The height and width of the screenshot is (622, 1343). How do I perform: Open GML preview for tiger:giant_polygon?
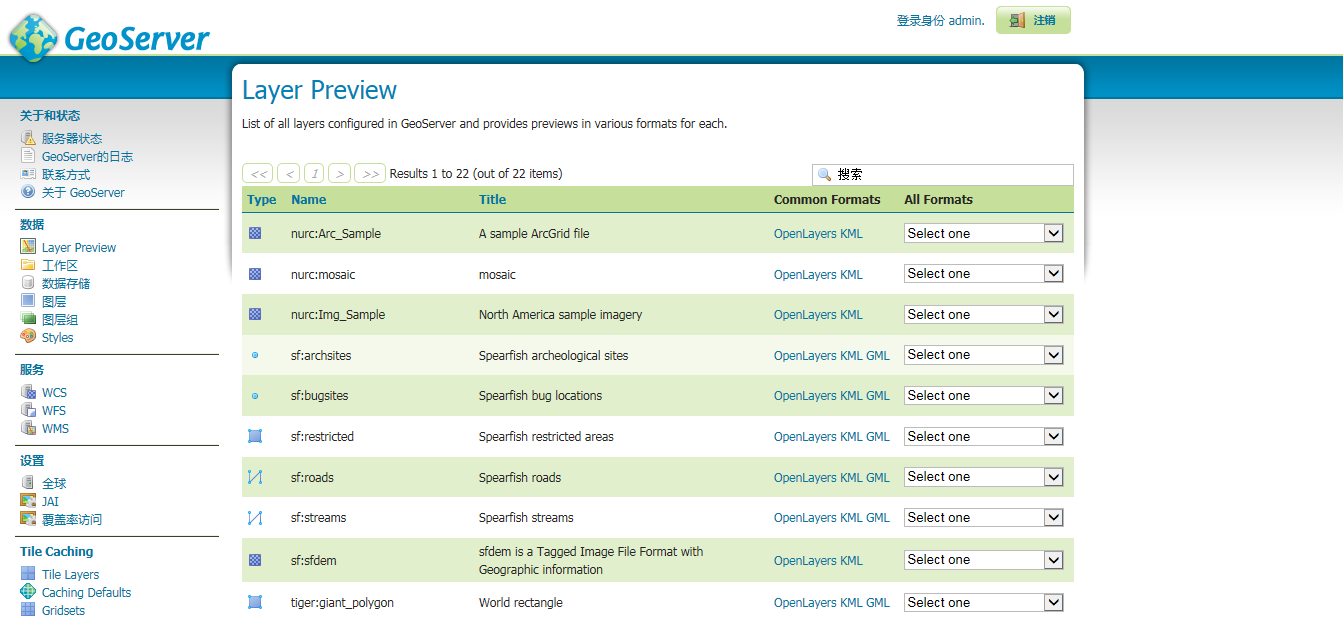878,603
